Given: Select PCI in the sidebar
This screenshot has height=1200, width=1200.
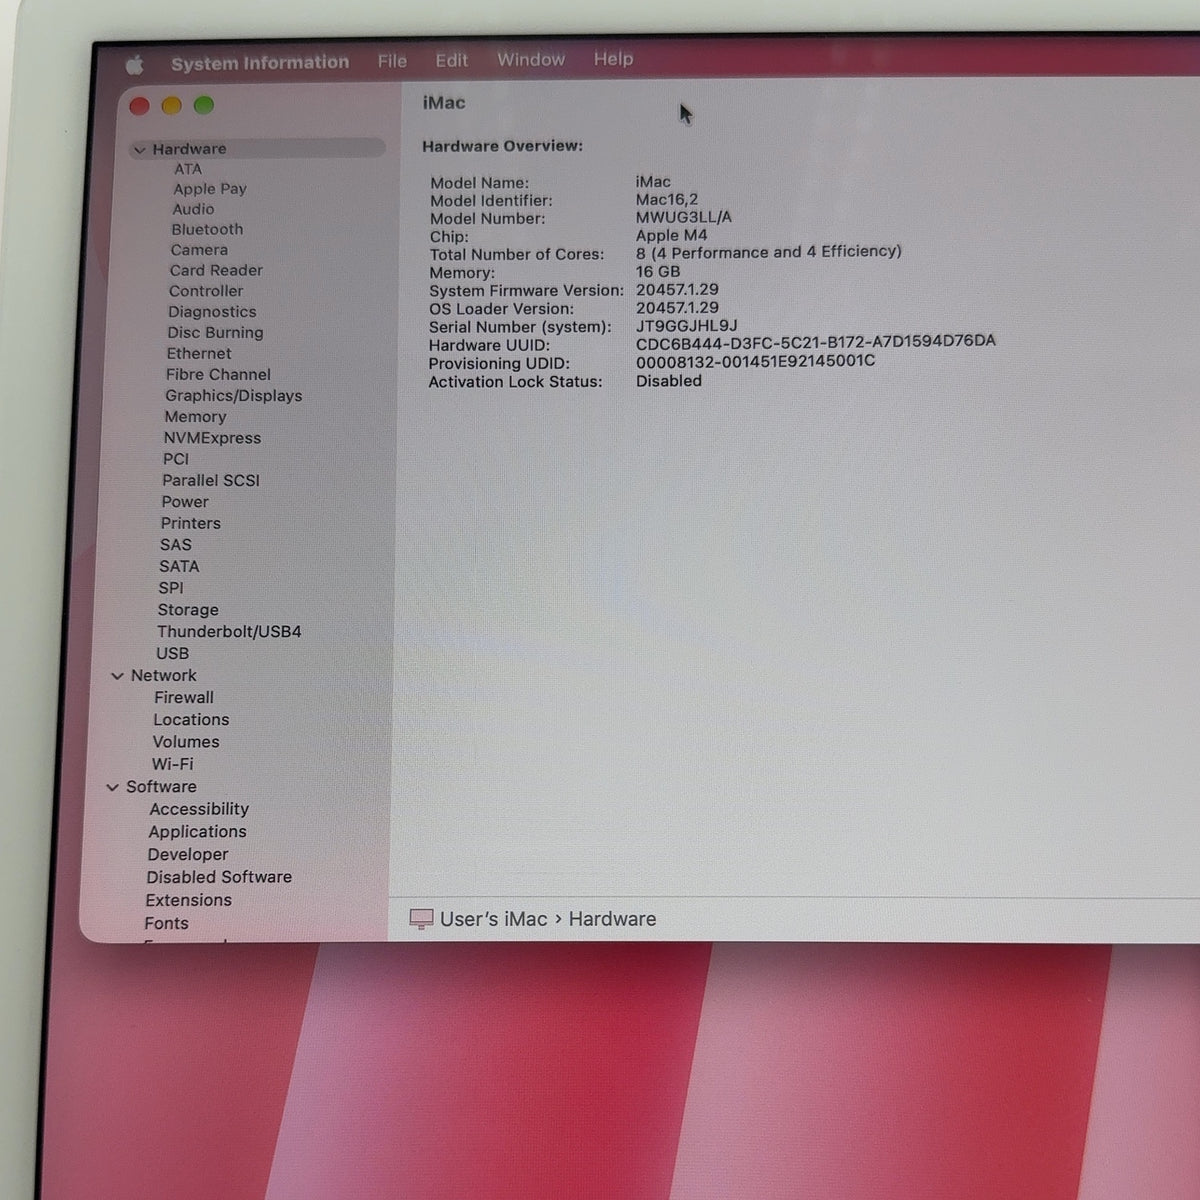Looking at the screenshot, I should (x=176, y=459).
